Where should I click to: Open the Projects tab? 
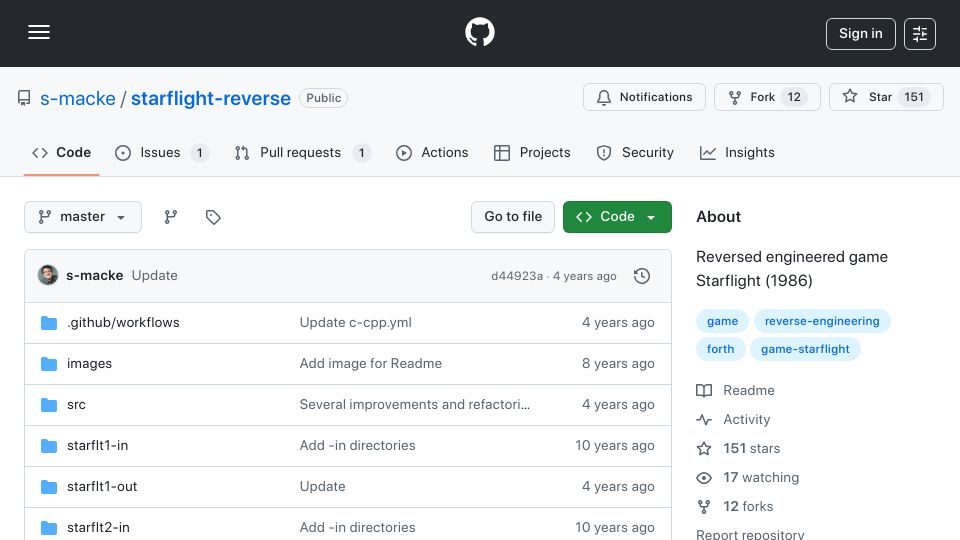[532, 152]
